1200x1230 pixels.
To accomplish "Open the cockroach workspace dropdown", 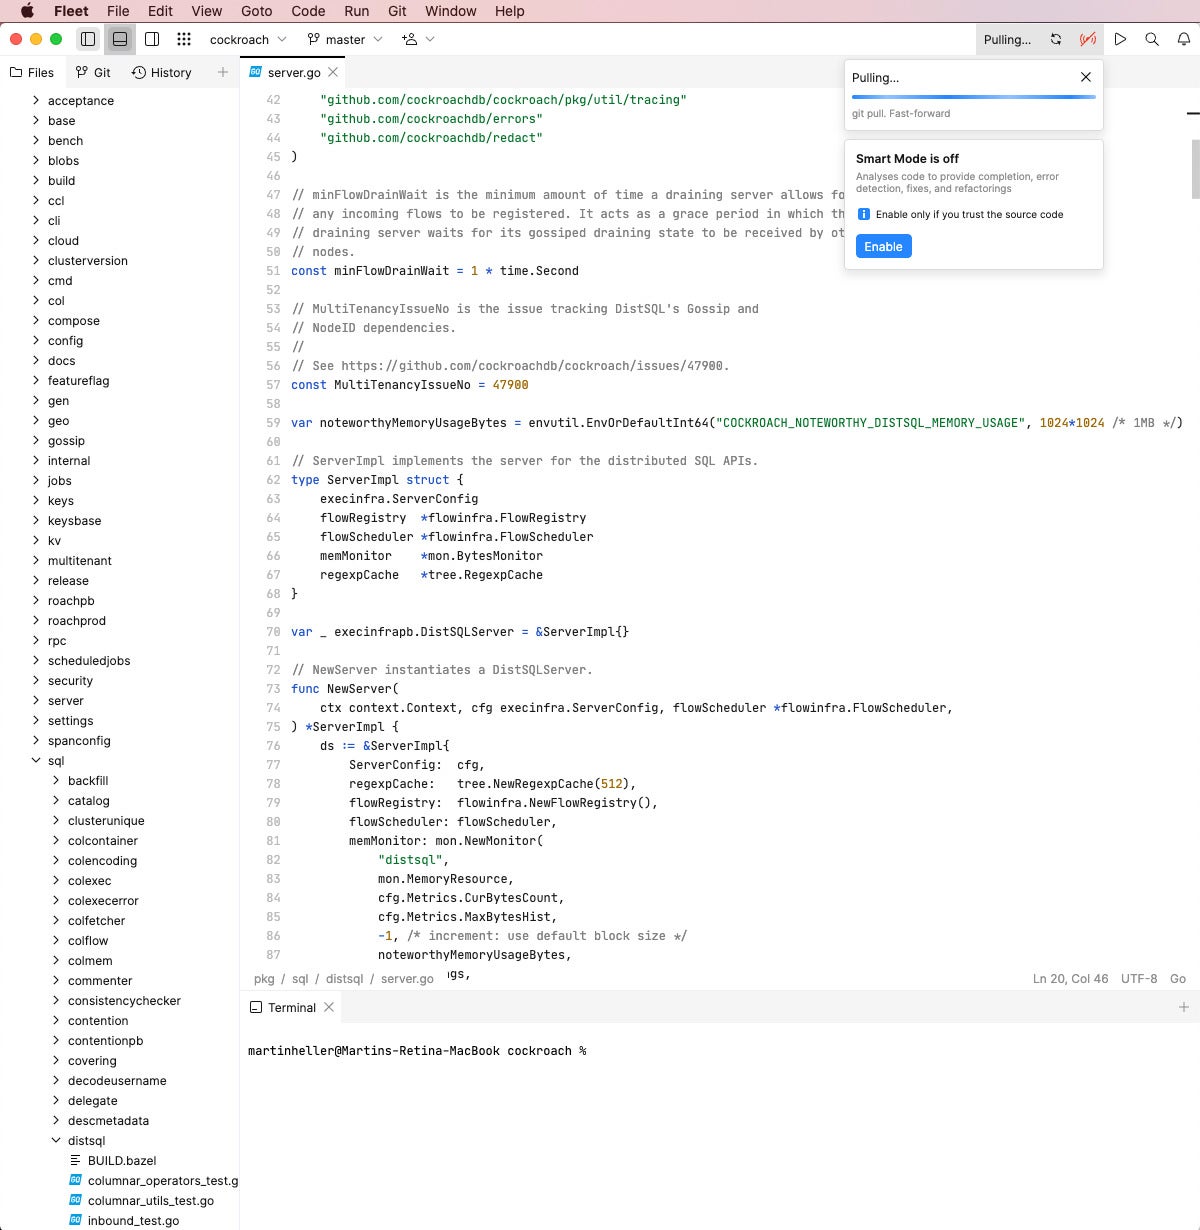I will 248,39.
